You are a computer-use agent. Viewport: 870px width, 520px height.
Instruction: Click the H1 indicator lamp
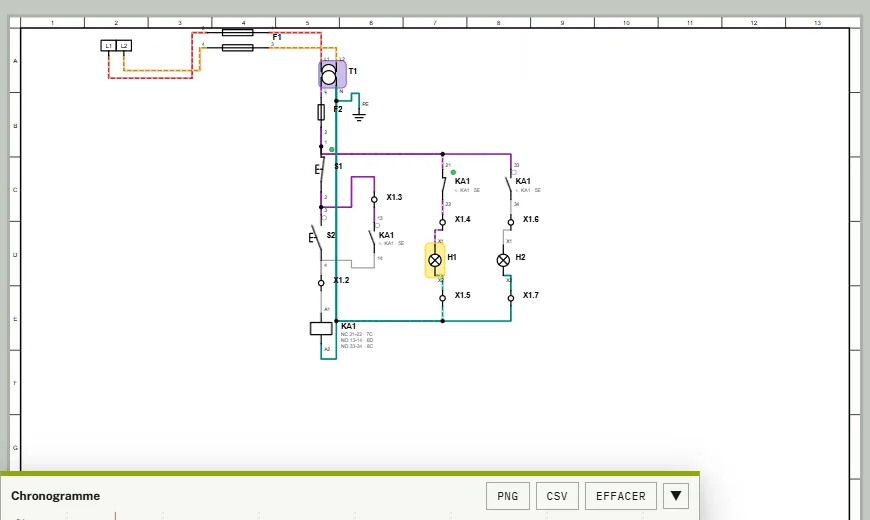435,260
